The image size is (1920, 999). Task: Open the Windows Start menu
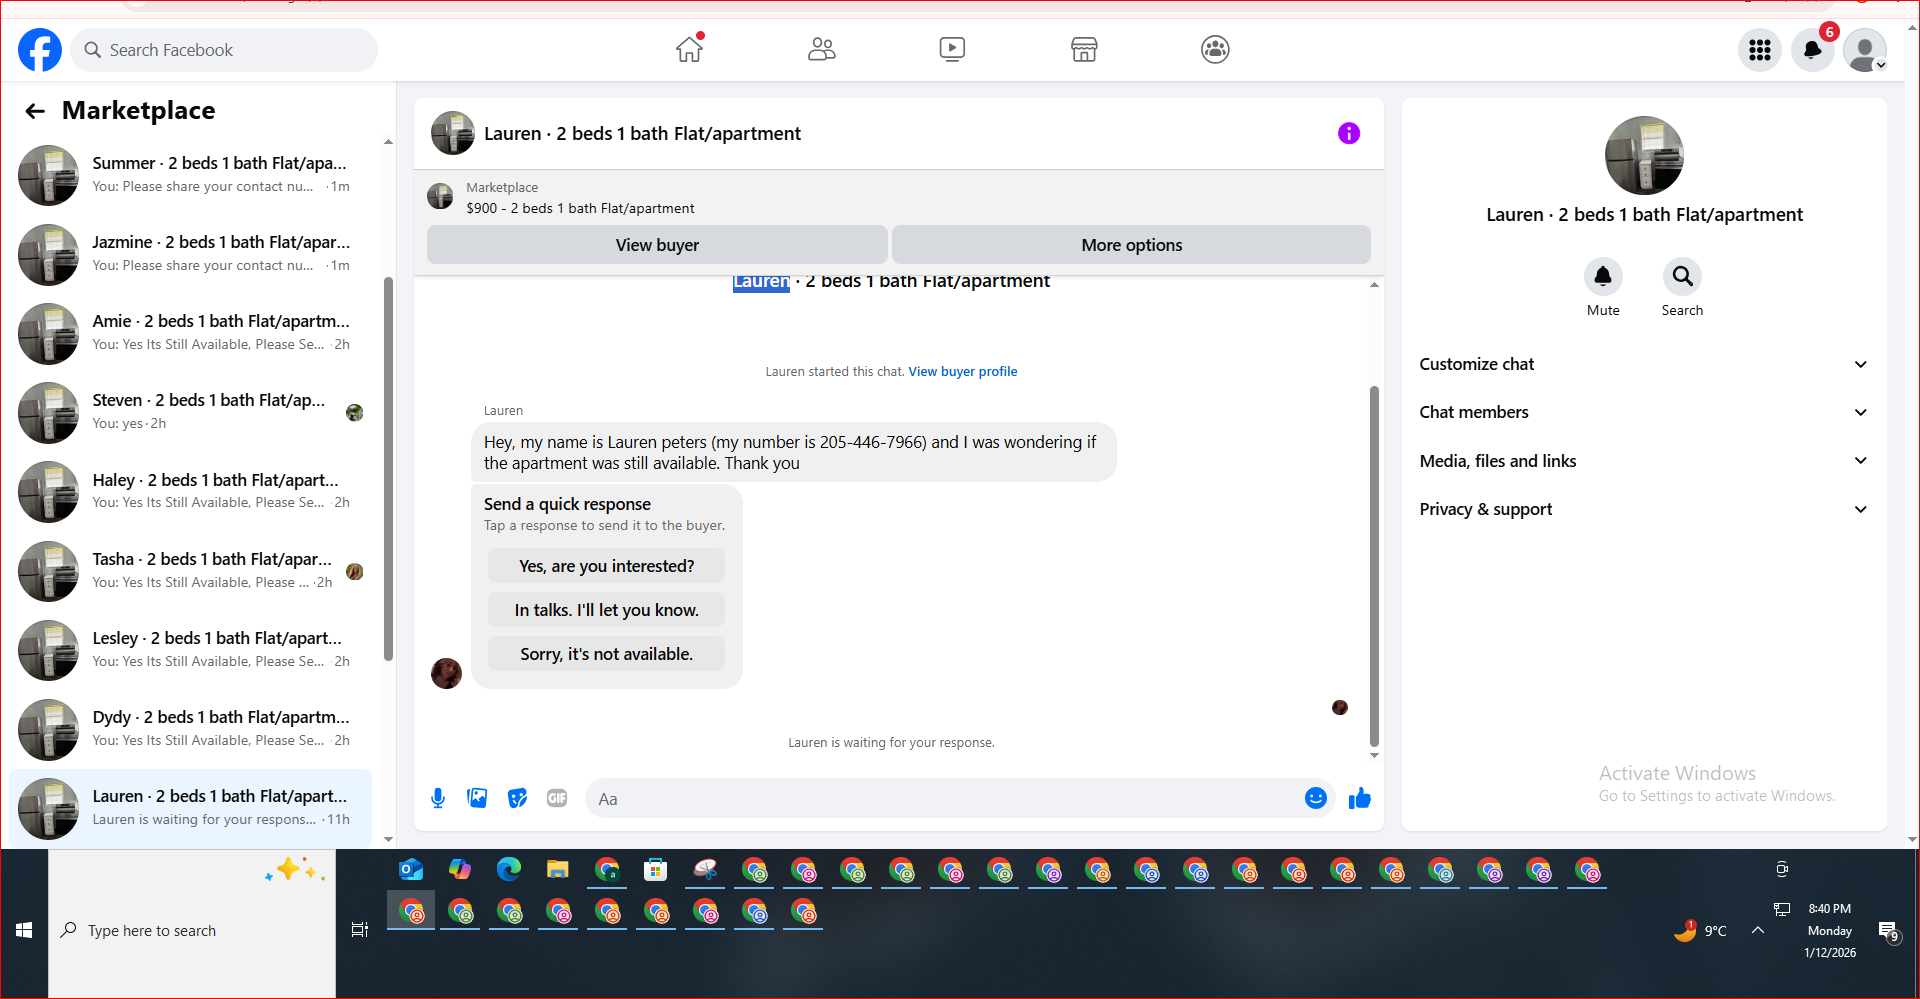coord(24,930)
